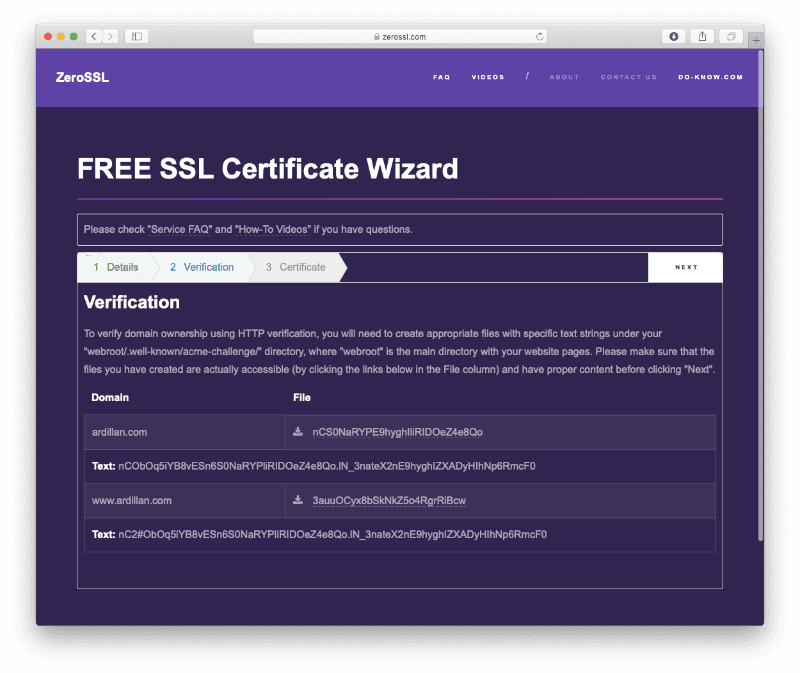
Task: Click the Safari share icon
Action: 703,36
